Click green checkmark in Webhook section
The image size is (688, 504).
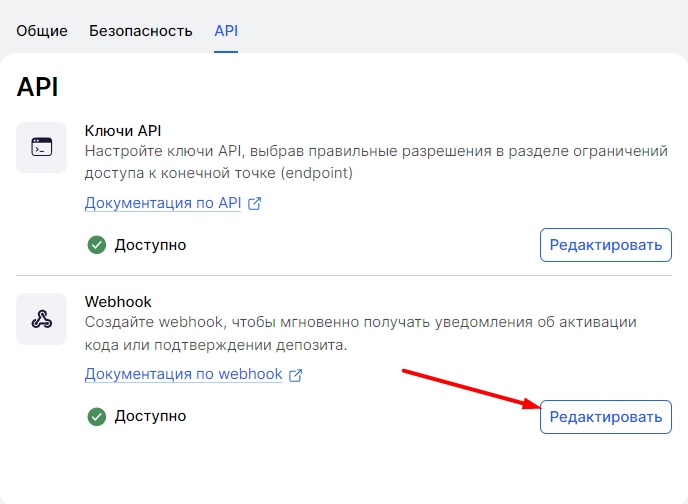(97, 416)
